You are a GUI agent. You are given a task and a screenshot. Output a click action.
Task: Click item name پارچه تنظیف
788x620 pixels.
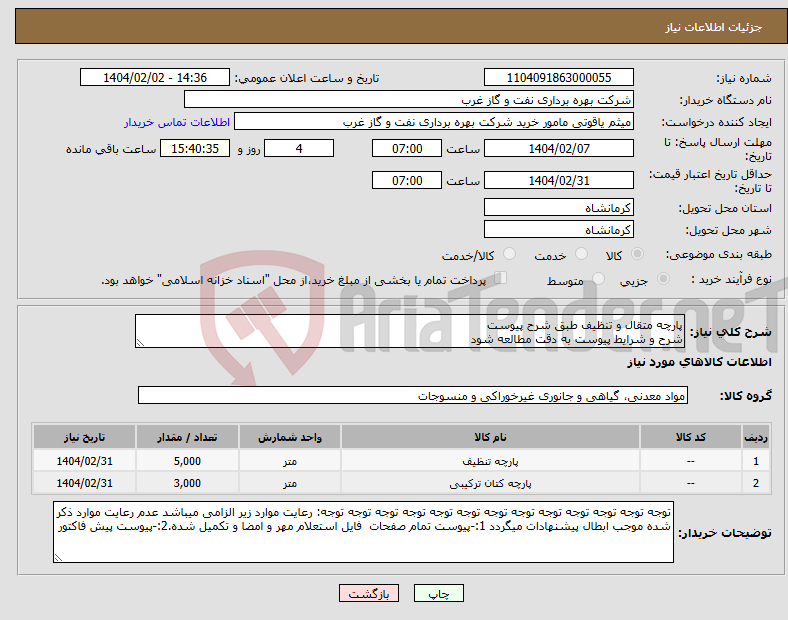click(490, 461)
